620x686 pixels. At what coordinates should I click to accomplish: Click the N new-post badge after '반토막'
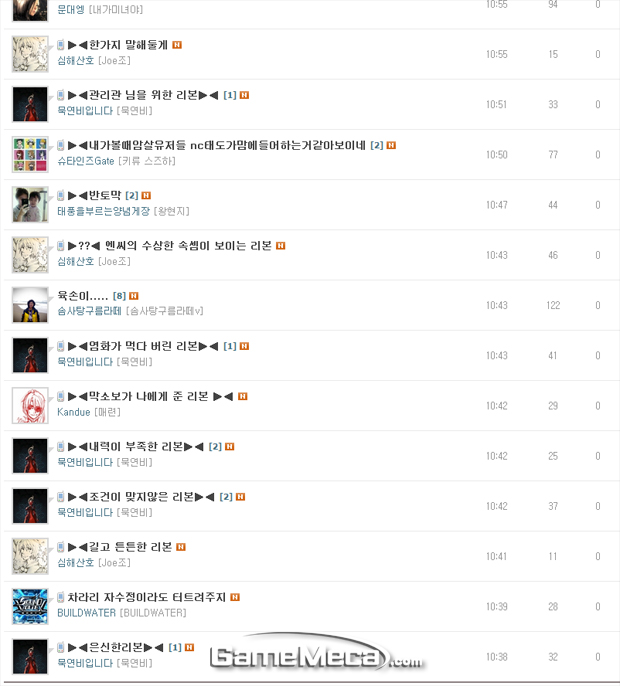coord(146,196)
